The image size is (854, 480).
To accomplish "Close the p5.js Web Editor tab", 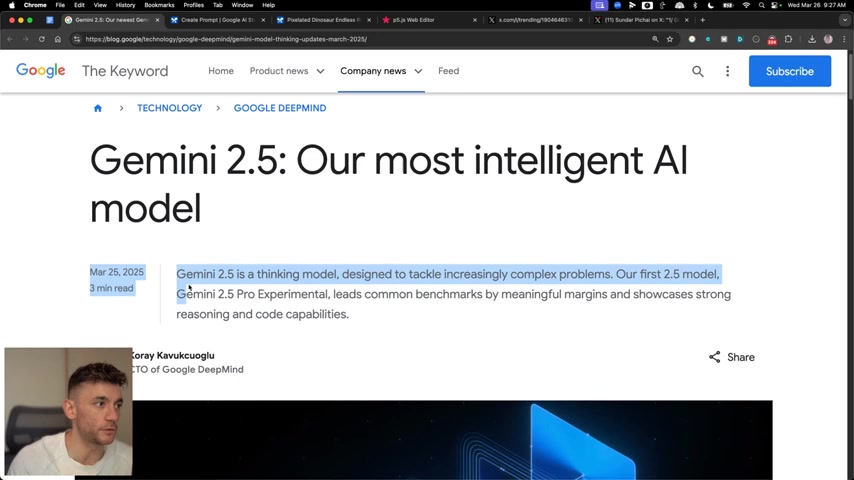I will tap(474, 20).
